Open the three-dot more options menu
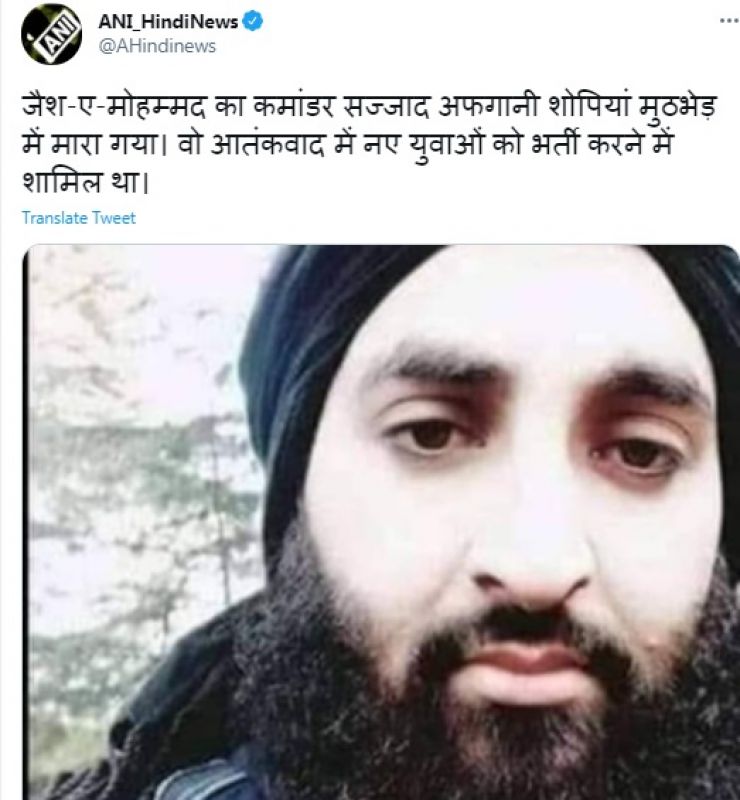This screenshot has width=740, height=800. 729,21
